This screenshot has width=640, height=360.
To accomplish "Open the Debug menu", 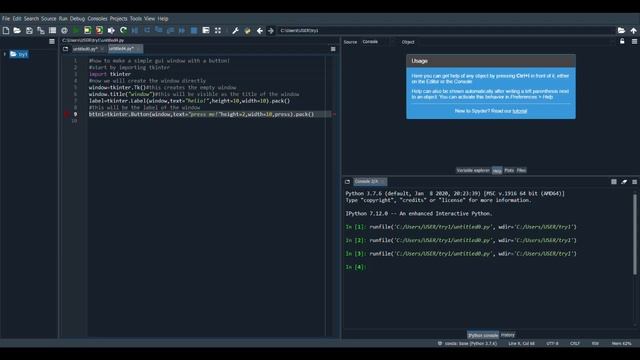I will point(77,19).
